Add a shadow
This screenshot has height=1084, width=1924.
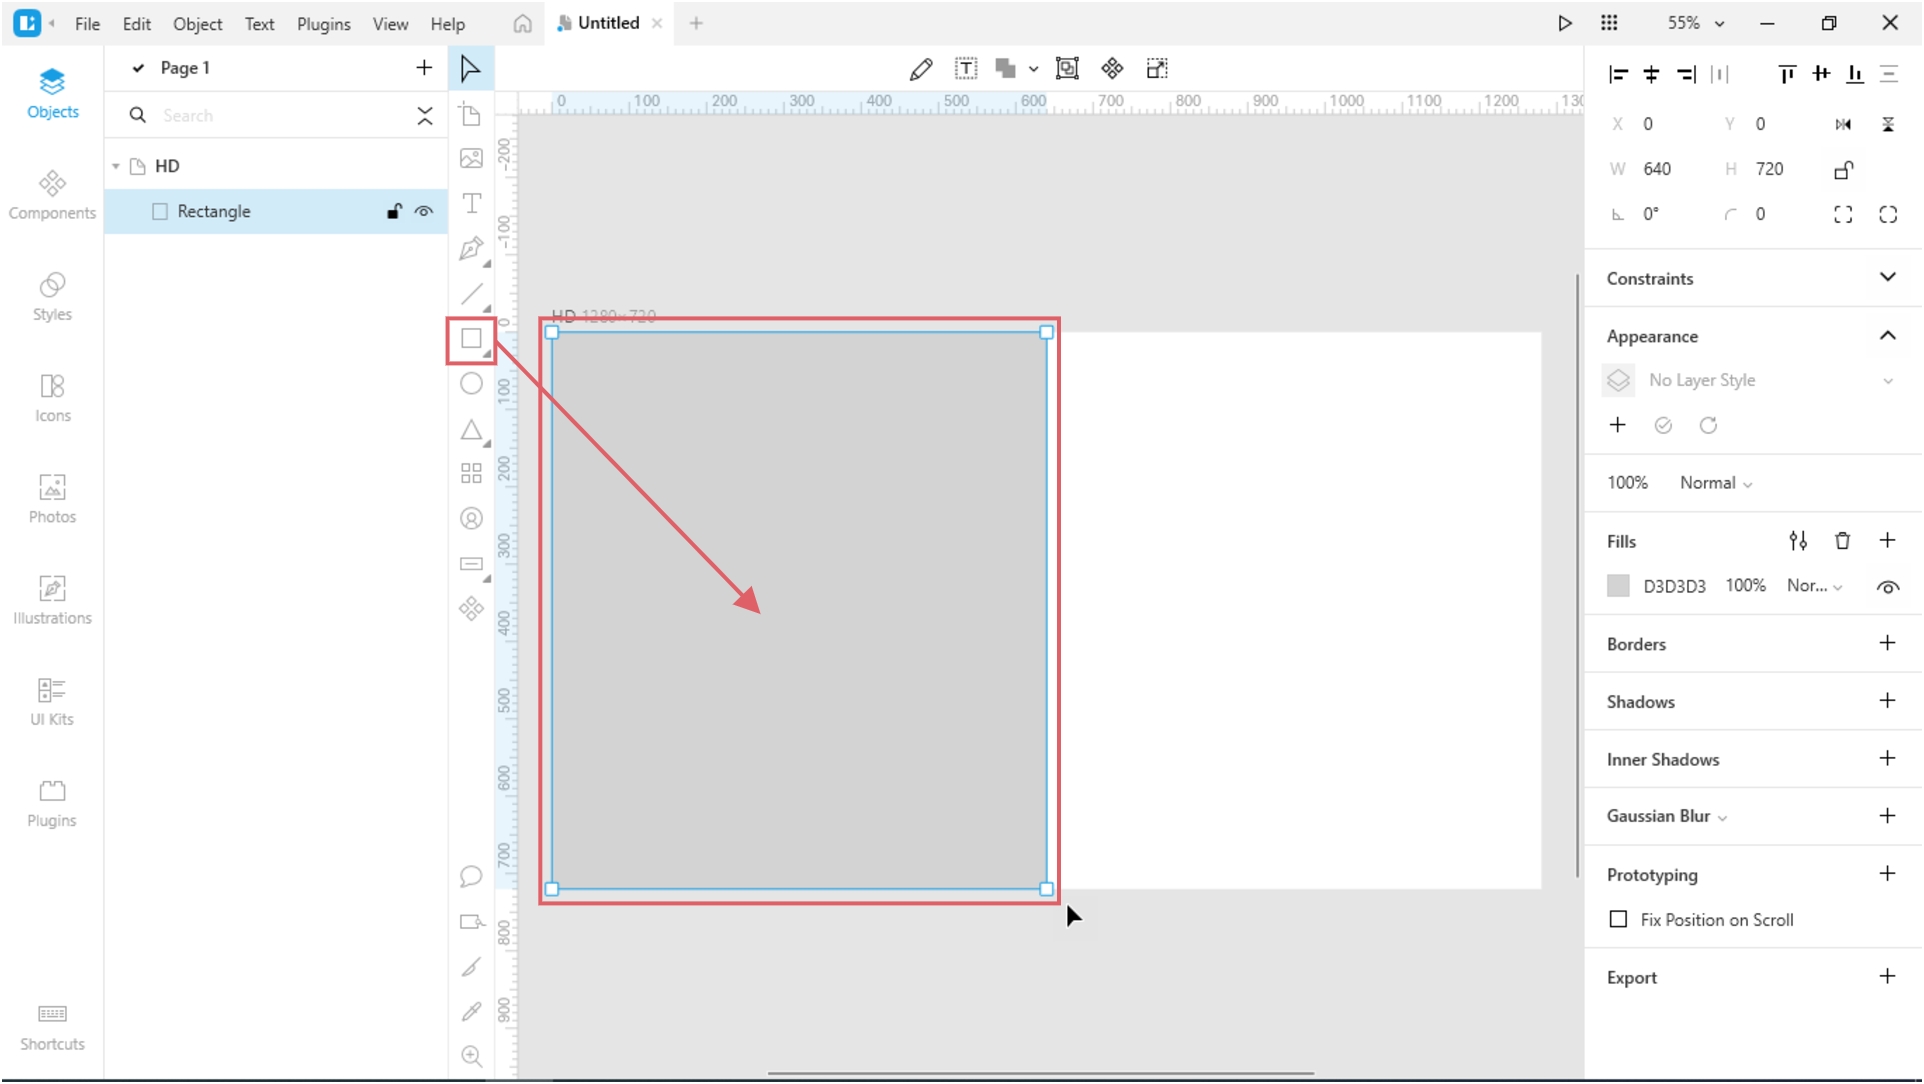click(x=1888, y=701)
